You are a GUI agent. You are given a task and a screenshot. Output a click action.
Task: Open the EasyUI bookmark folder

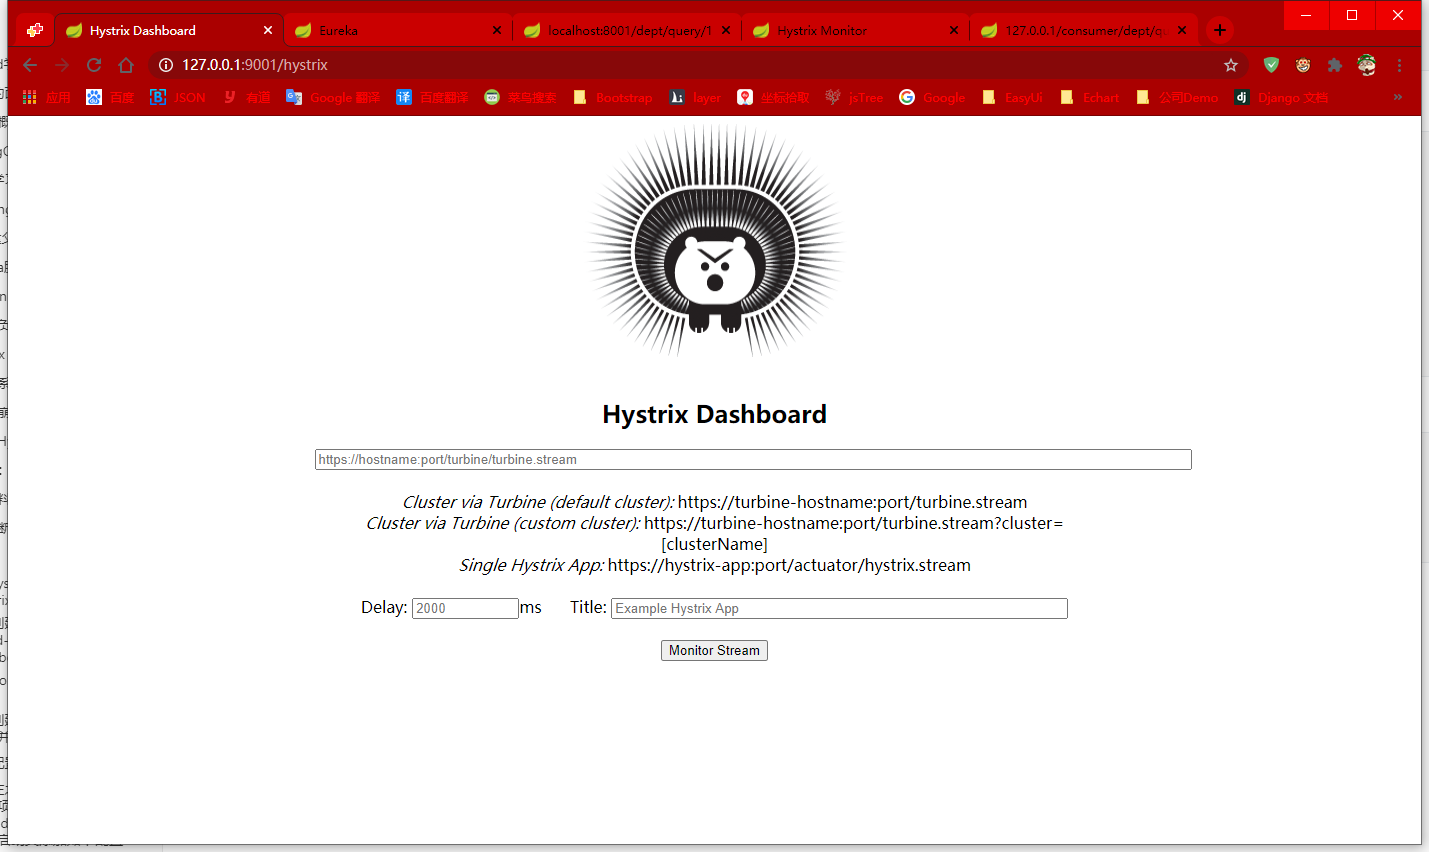click(x=1012, y=97)
